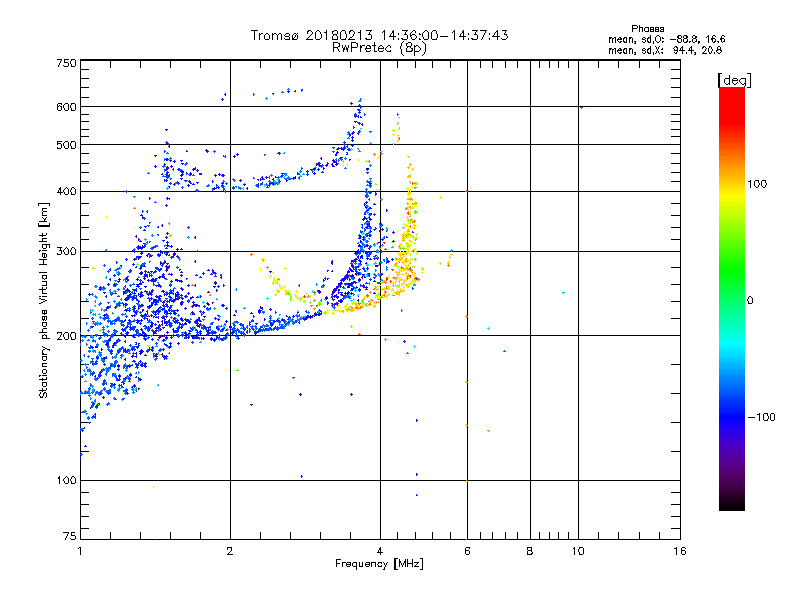800x600 pixels.
Task: Click the y-axis tick label '75'
Action: 70,536
